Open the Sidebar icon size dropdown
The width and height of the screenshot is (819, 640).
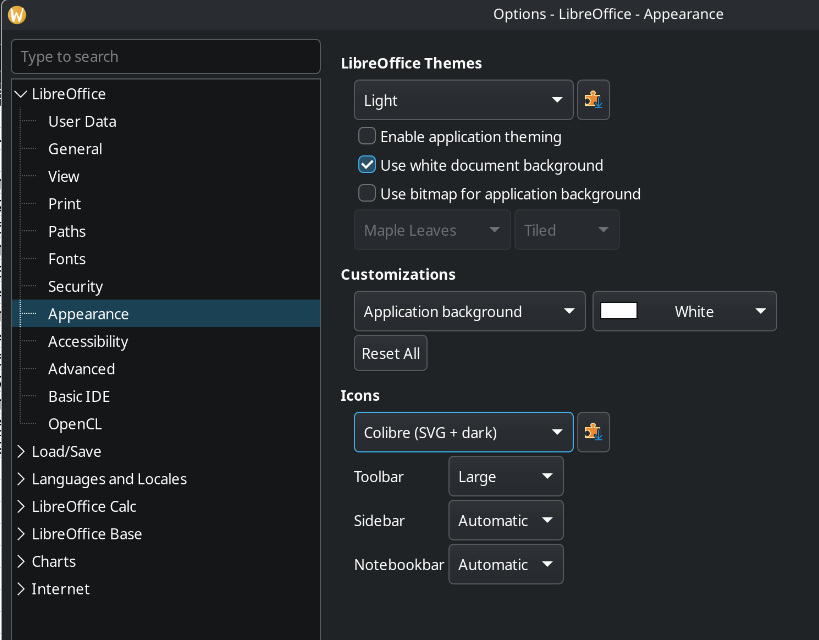(x=506, y=520)
